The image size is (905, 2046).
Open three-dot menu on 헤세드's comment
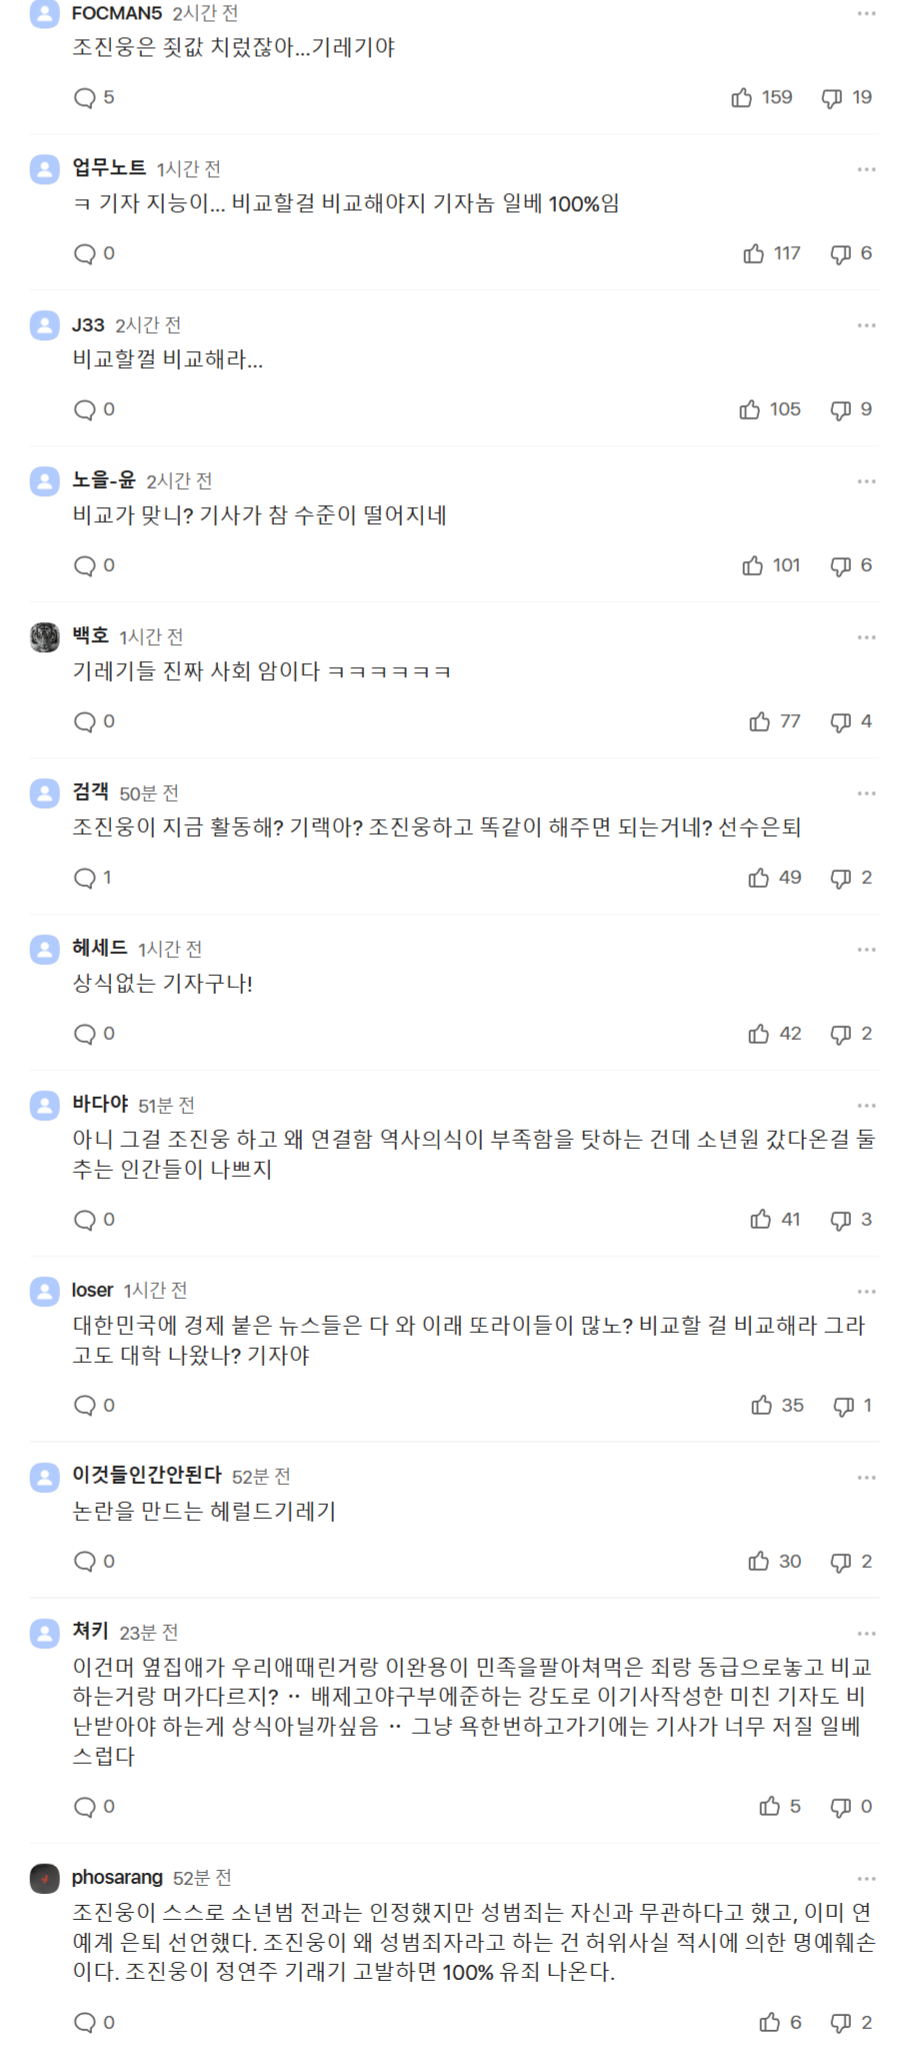[866, 949]
